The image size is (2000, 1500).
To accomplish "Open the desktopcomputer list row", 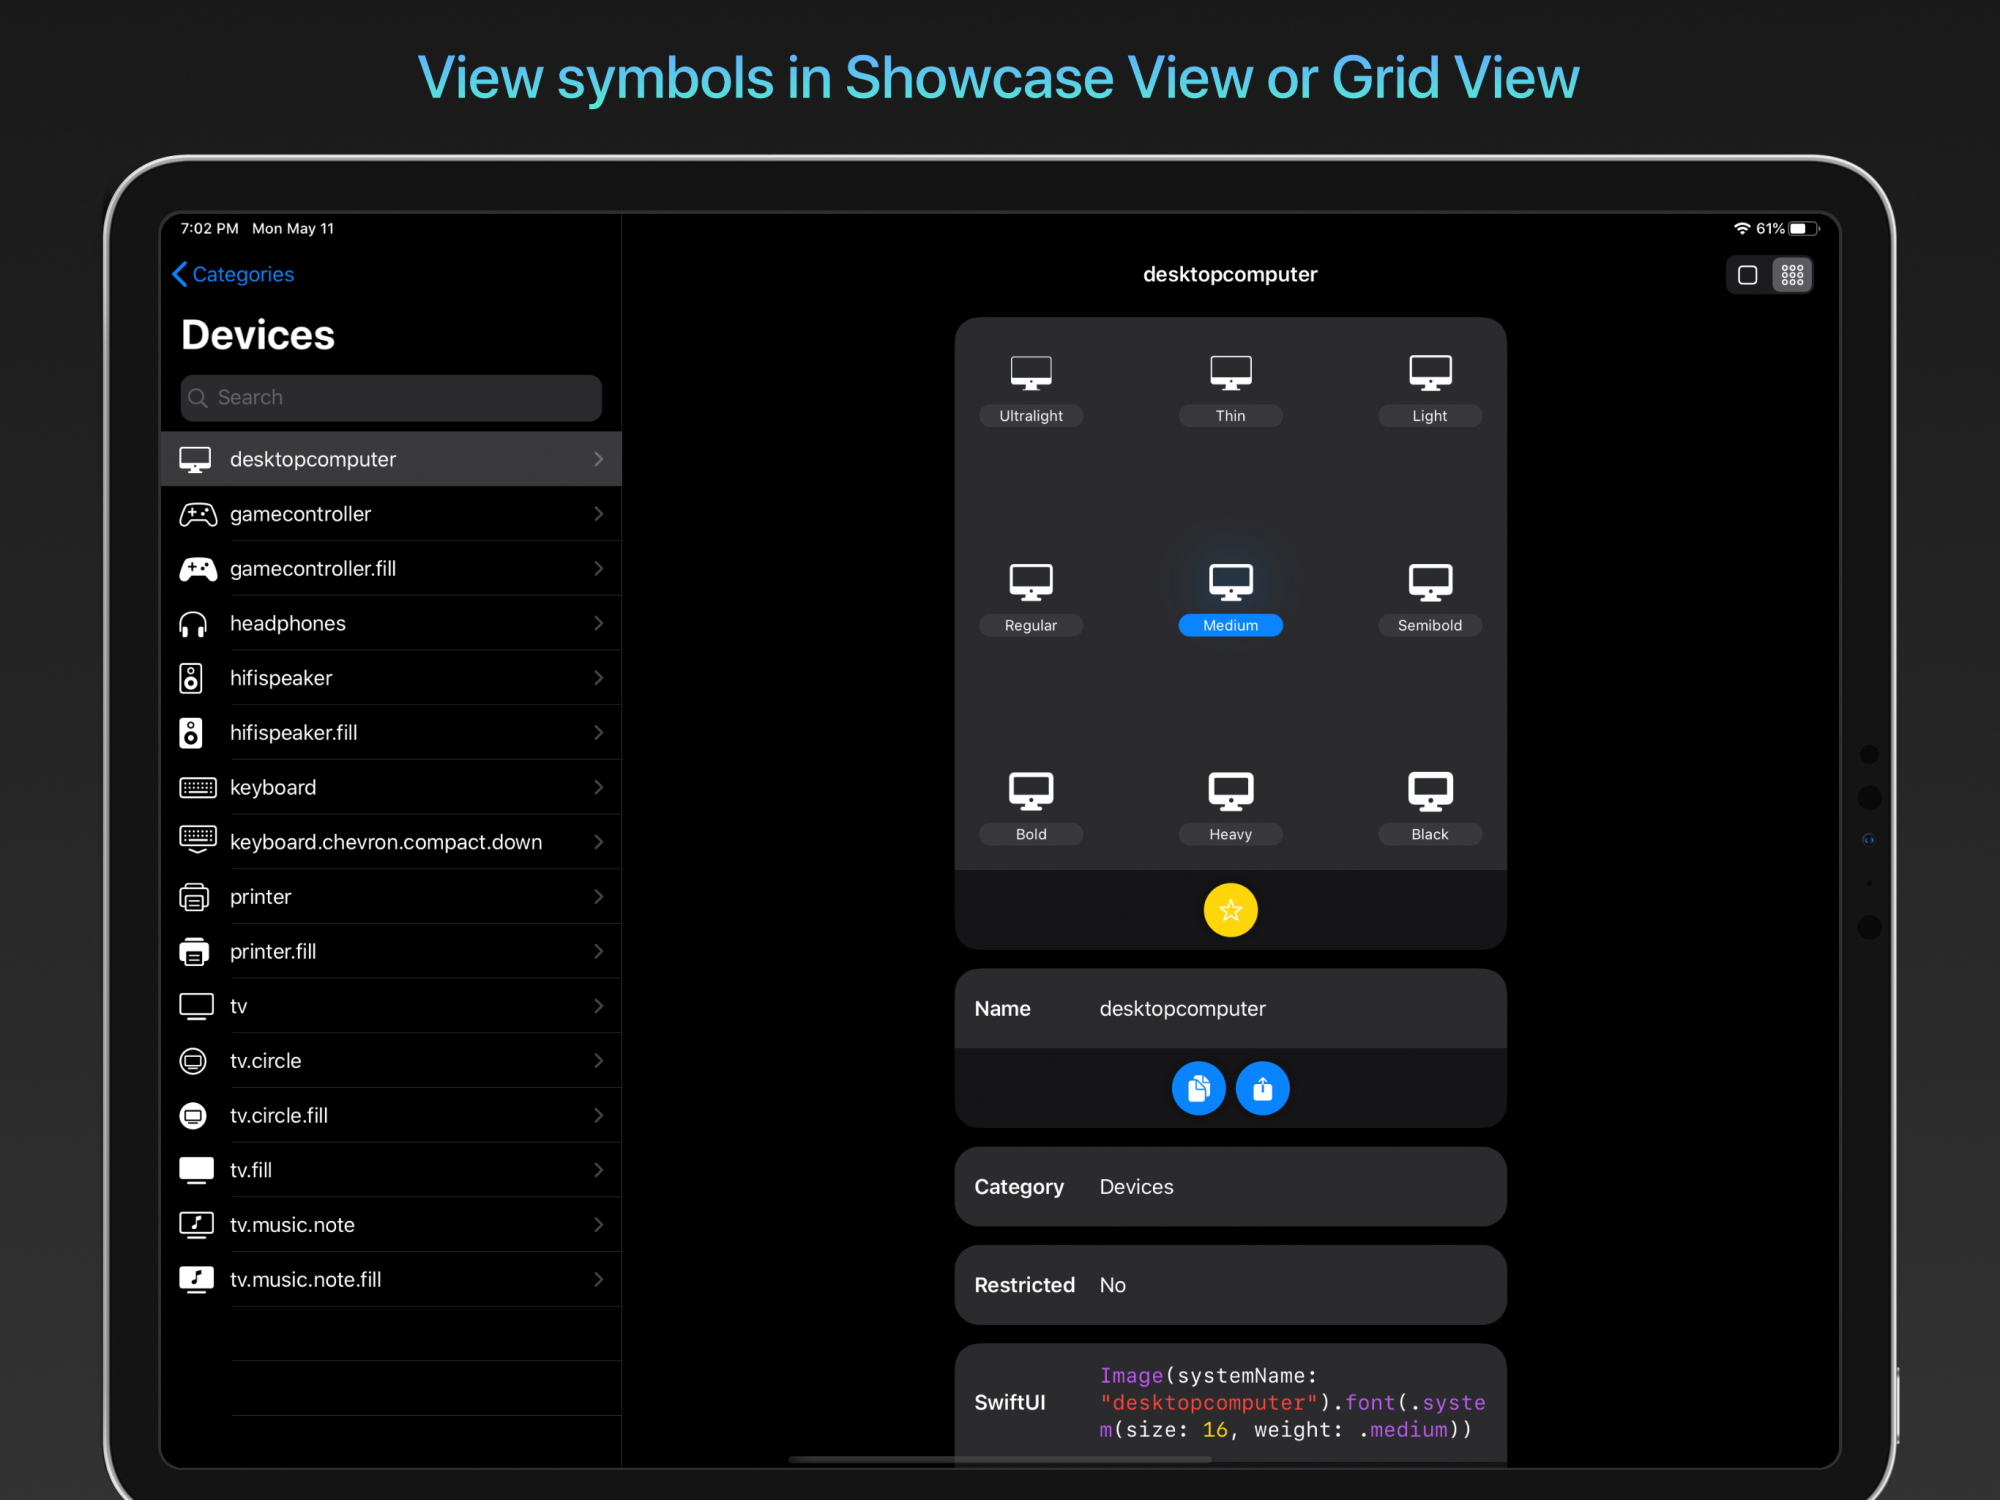I will [x=391, y=459].
